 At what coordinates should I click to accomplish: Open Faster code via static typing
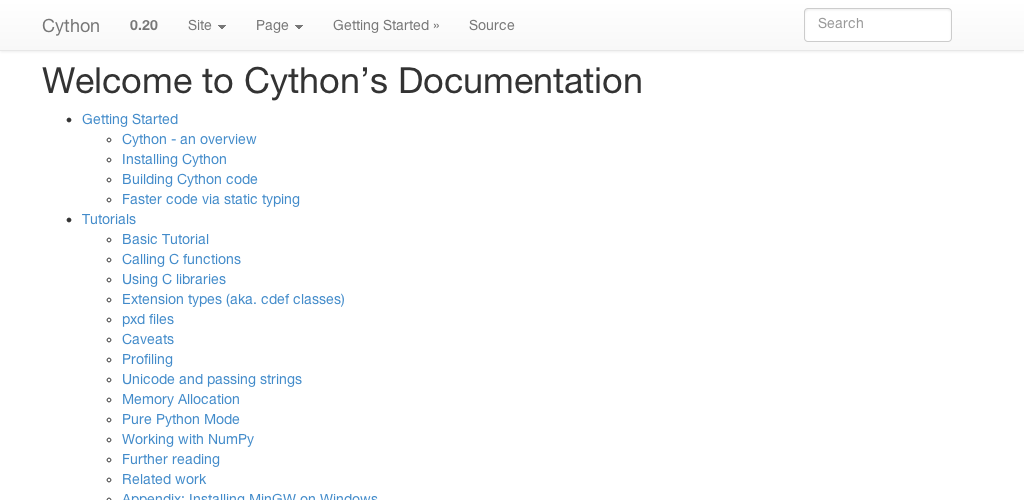pos(211,199)
